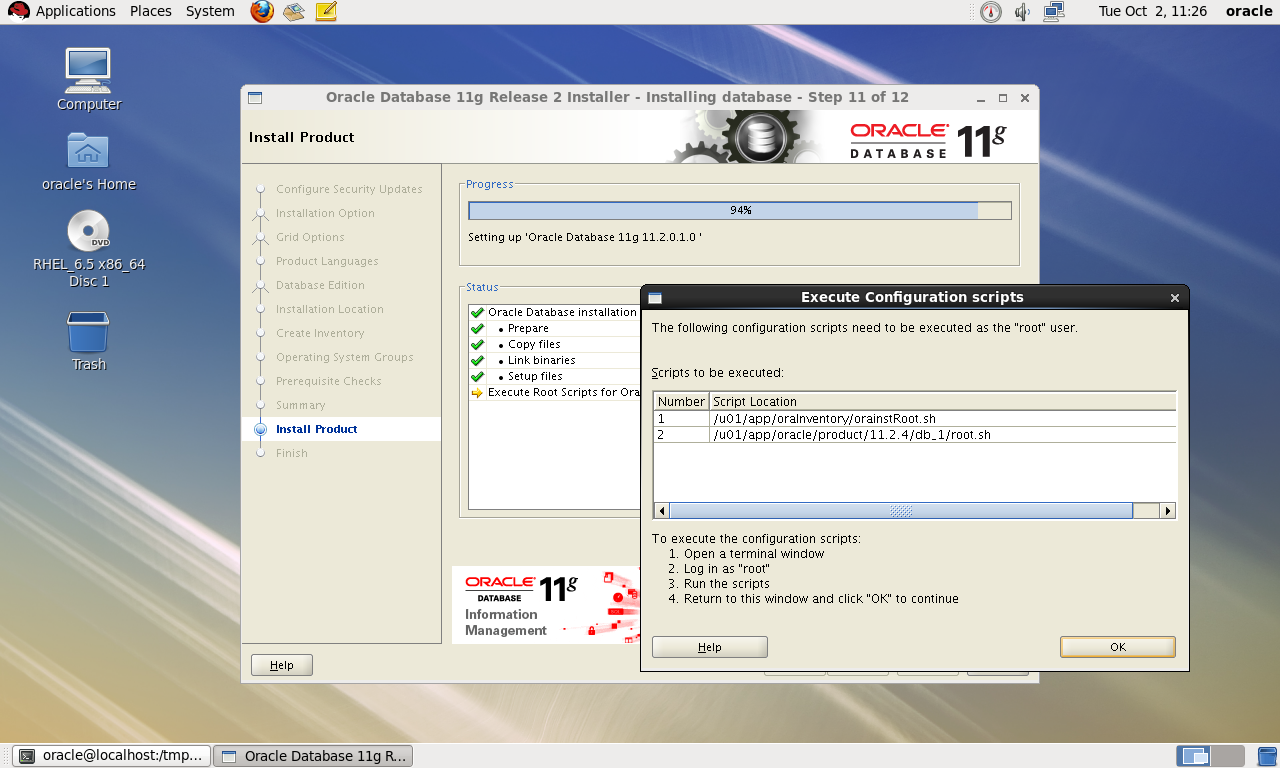
Task: Click the Information Management banner image
Action: 546,605
